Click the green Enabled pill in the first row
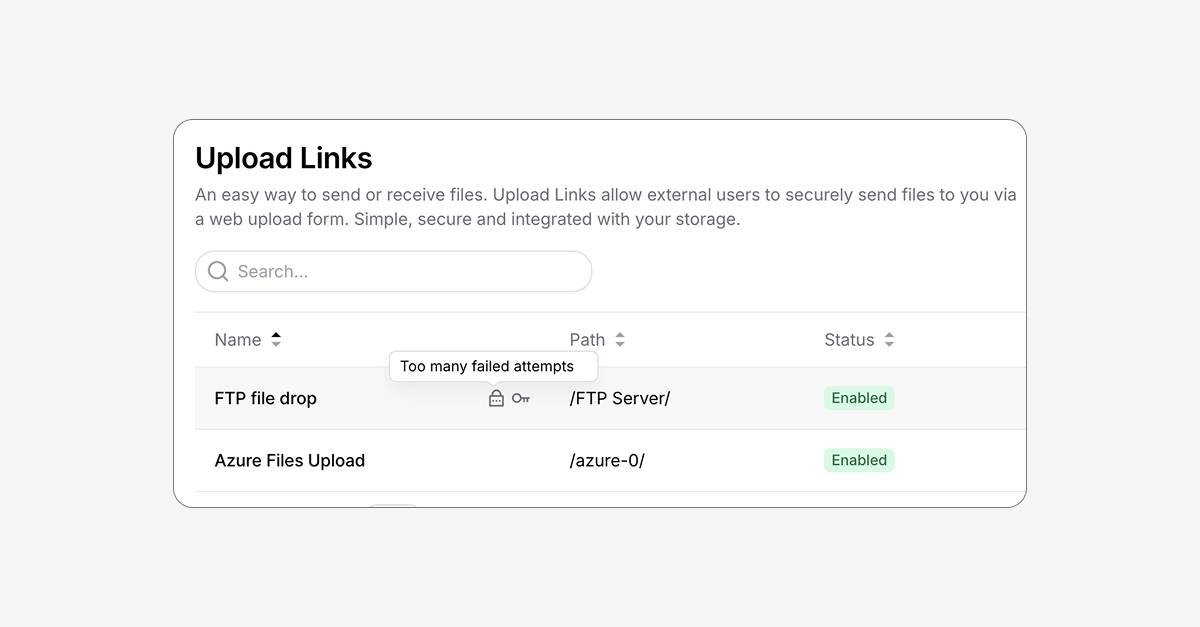This screenshot has height=627, width=1200. 858,398
